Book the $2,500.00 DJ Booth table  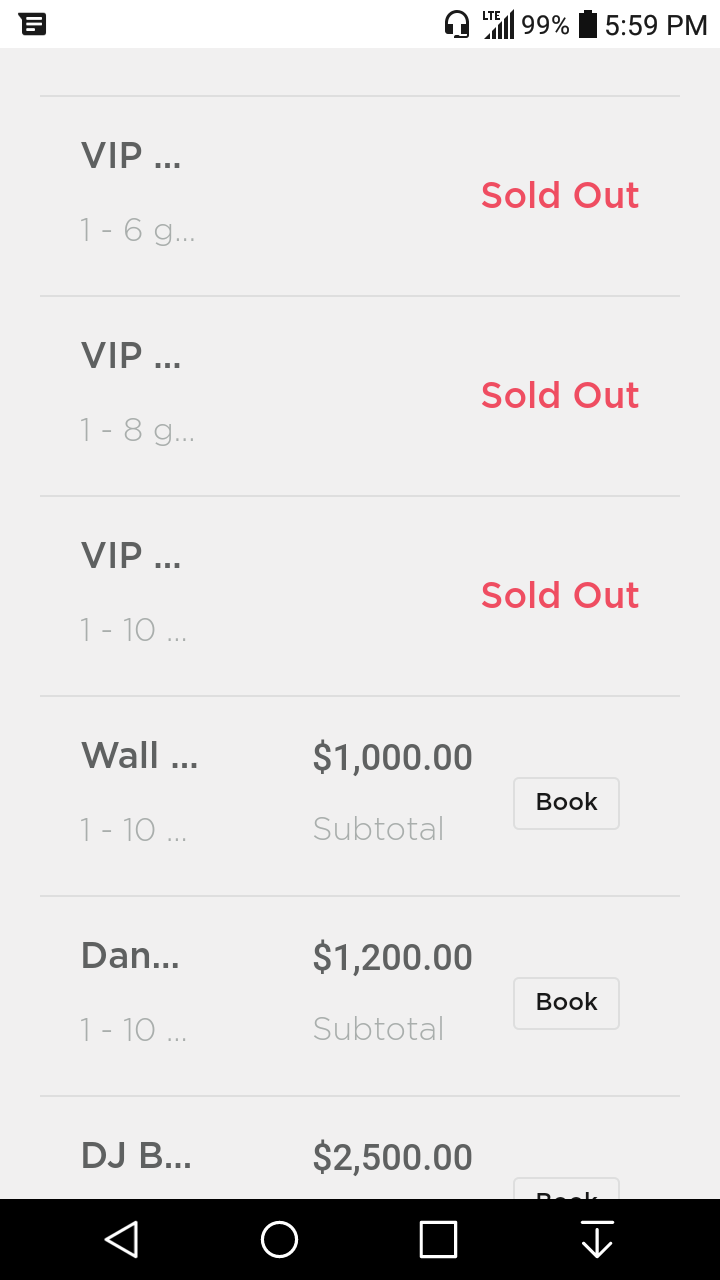click(566, 1189)
